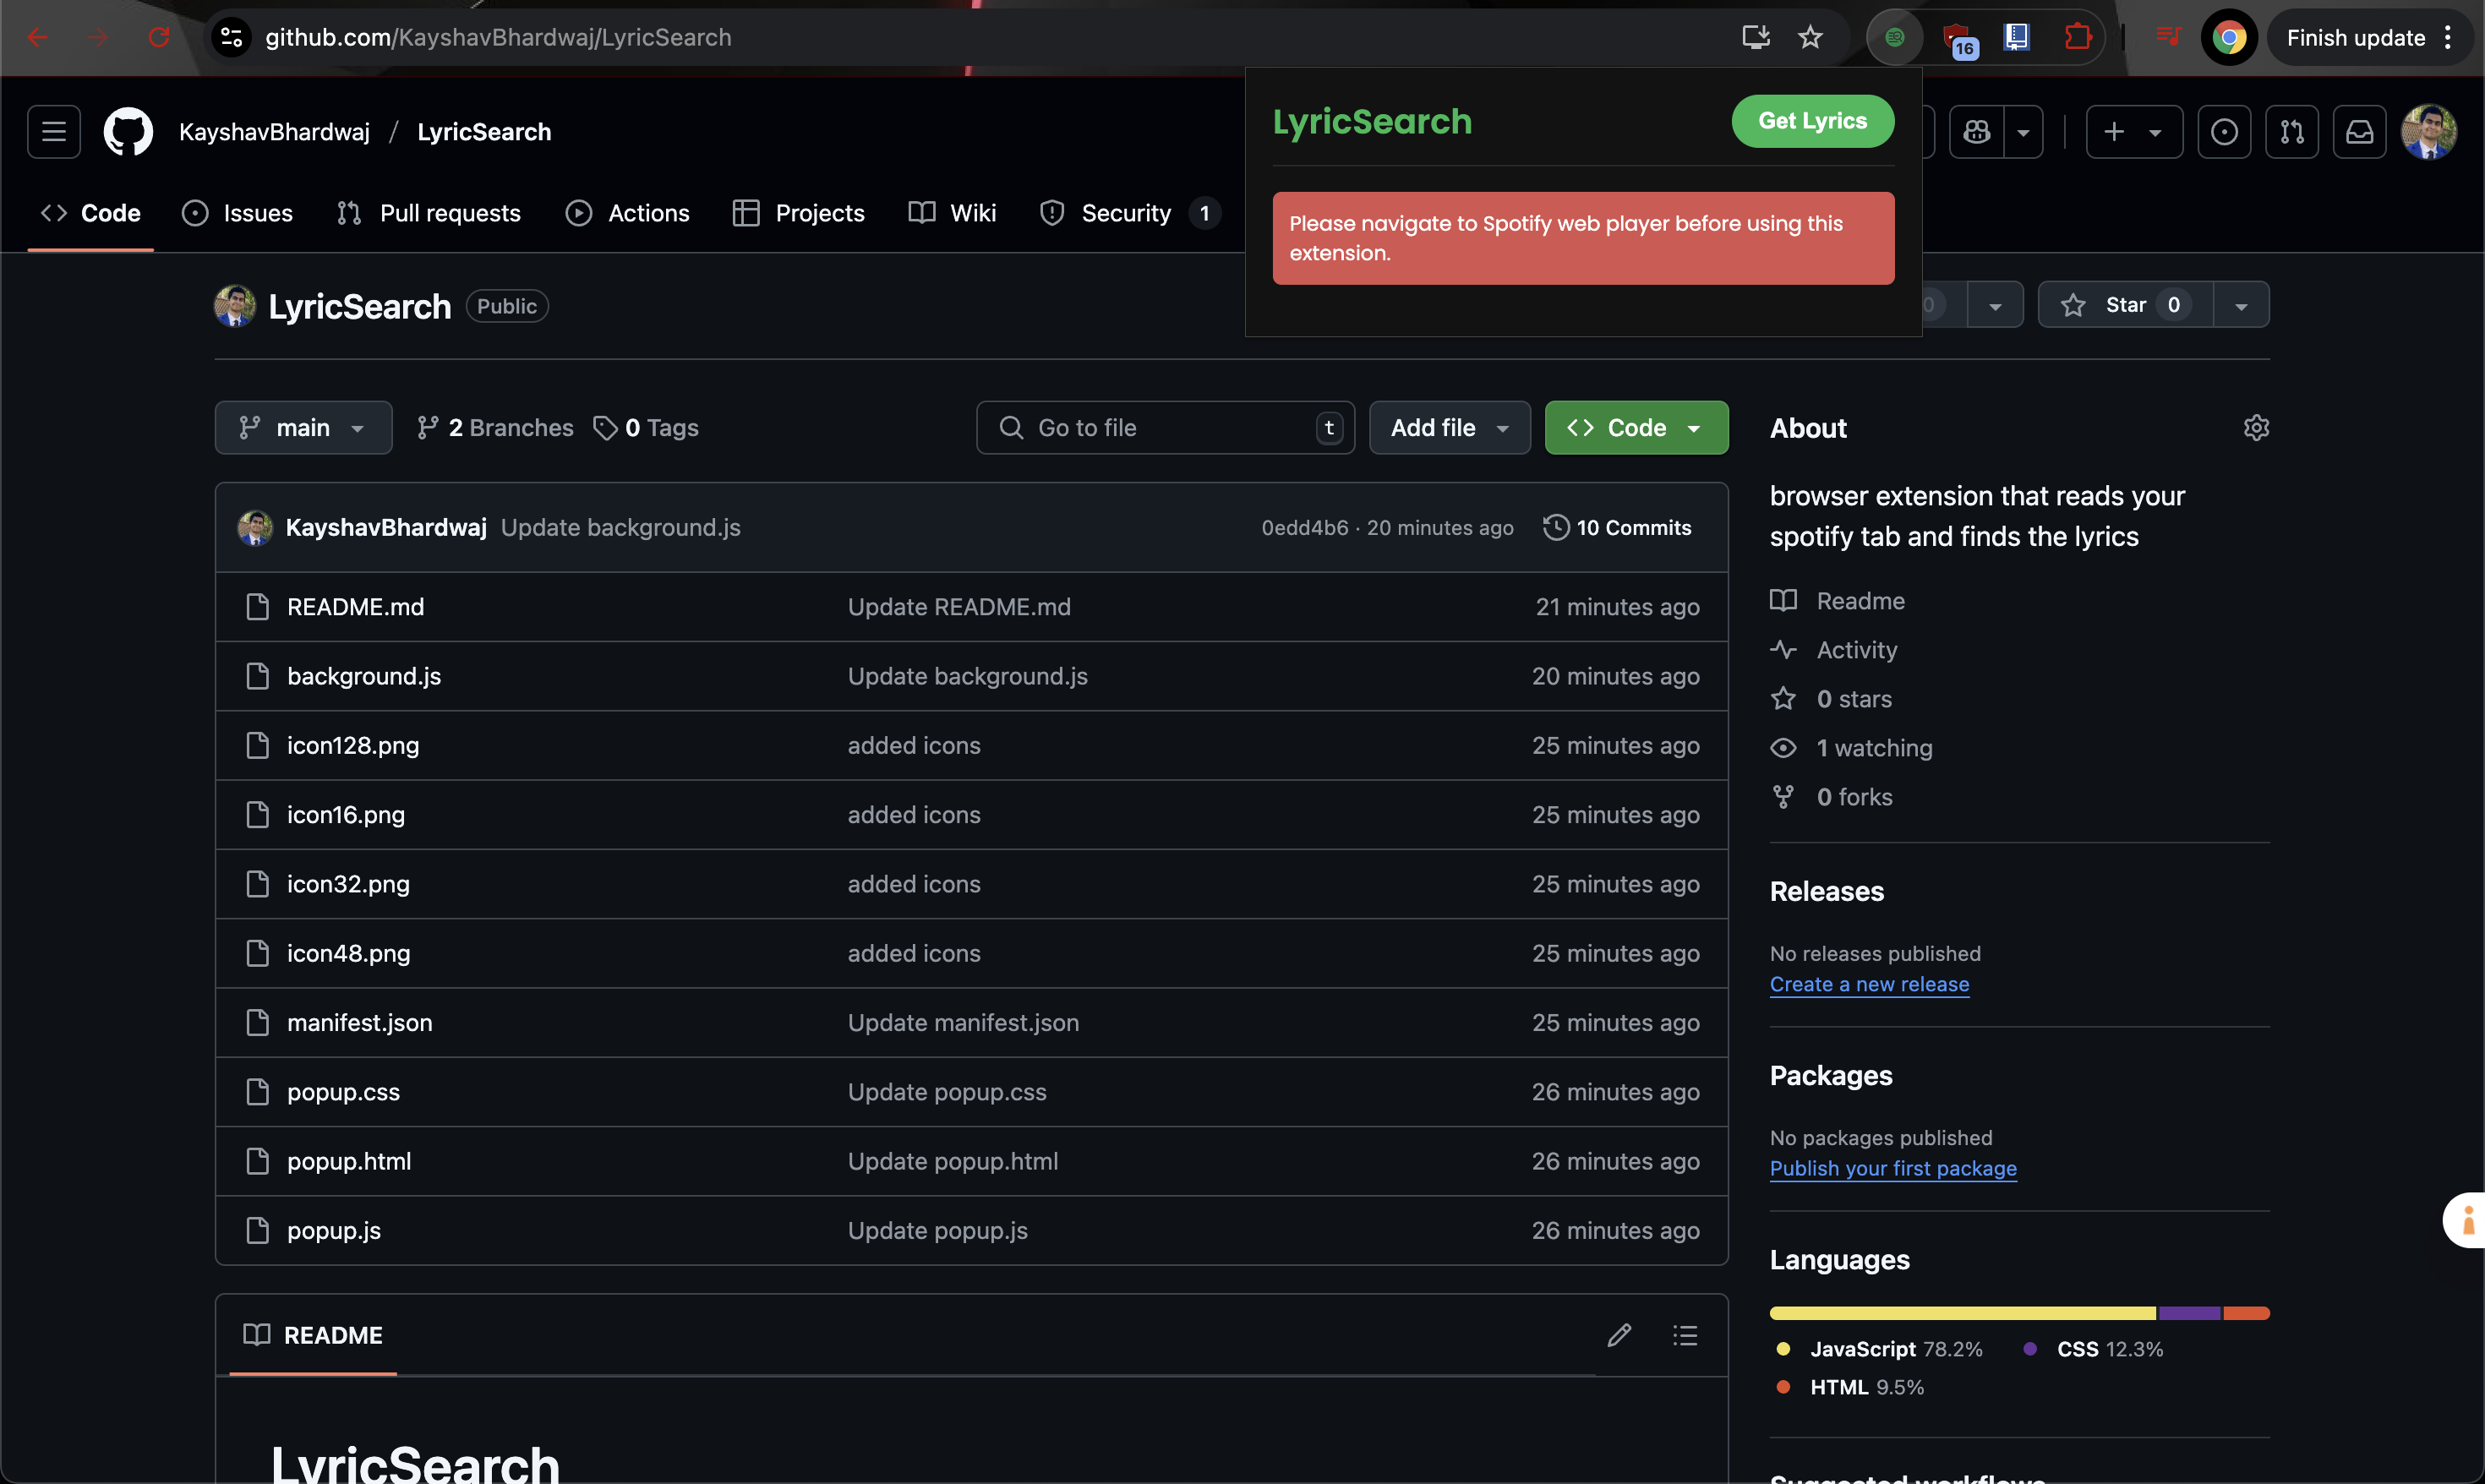
Task: Open the Add file dropdown
Action: 1449,428
